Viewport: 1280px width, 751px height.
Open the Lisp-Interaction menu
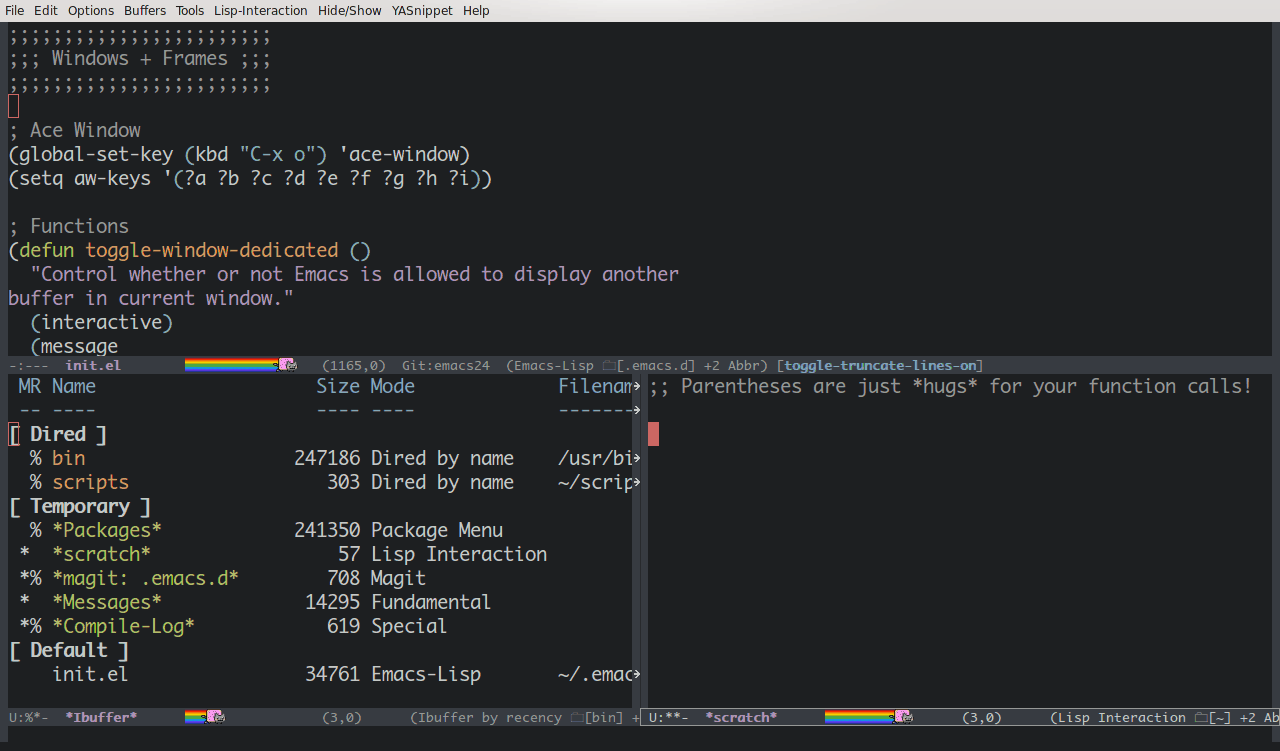point(260,10)
